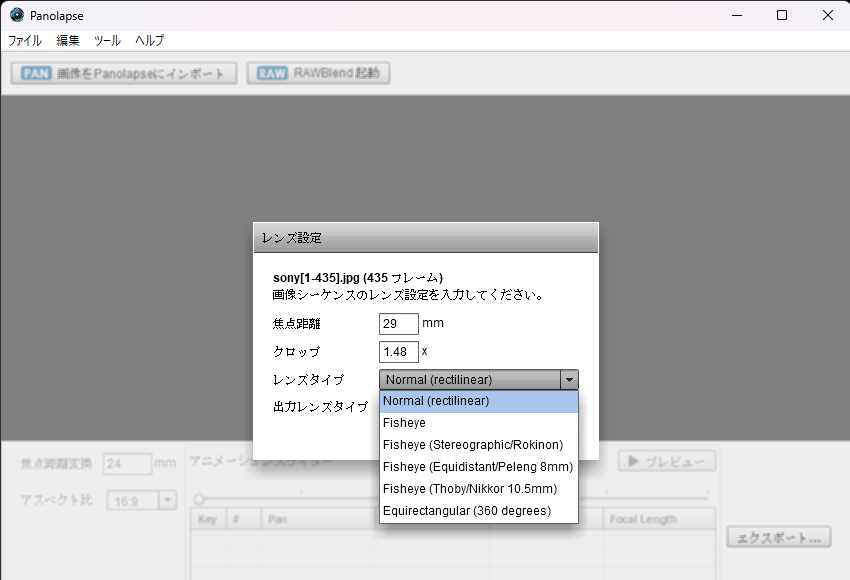Collapse the レンズタイプ dropdown arrow

pos(569,380)
